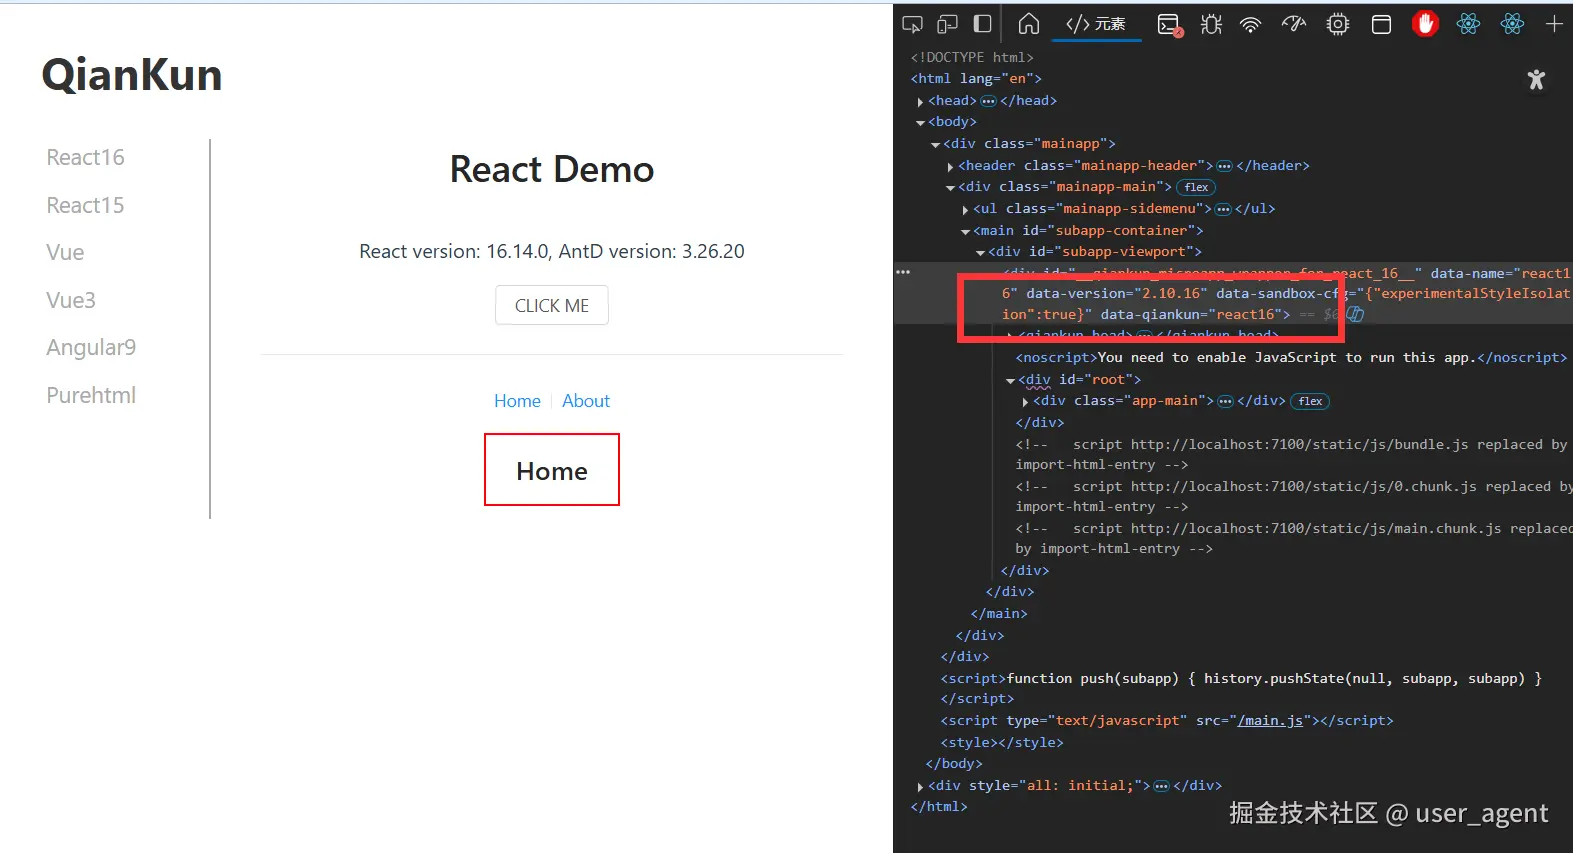Image resolution: width=1573 pixels, height=853 pixels.
Task: Select React15 in the side menu
Action: [86, 205]
